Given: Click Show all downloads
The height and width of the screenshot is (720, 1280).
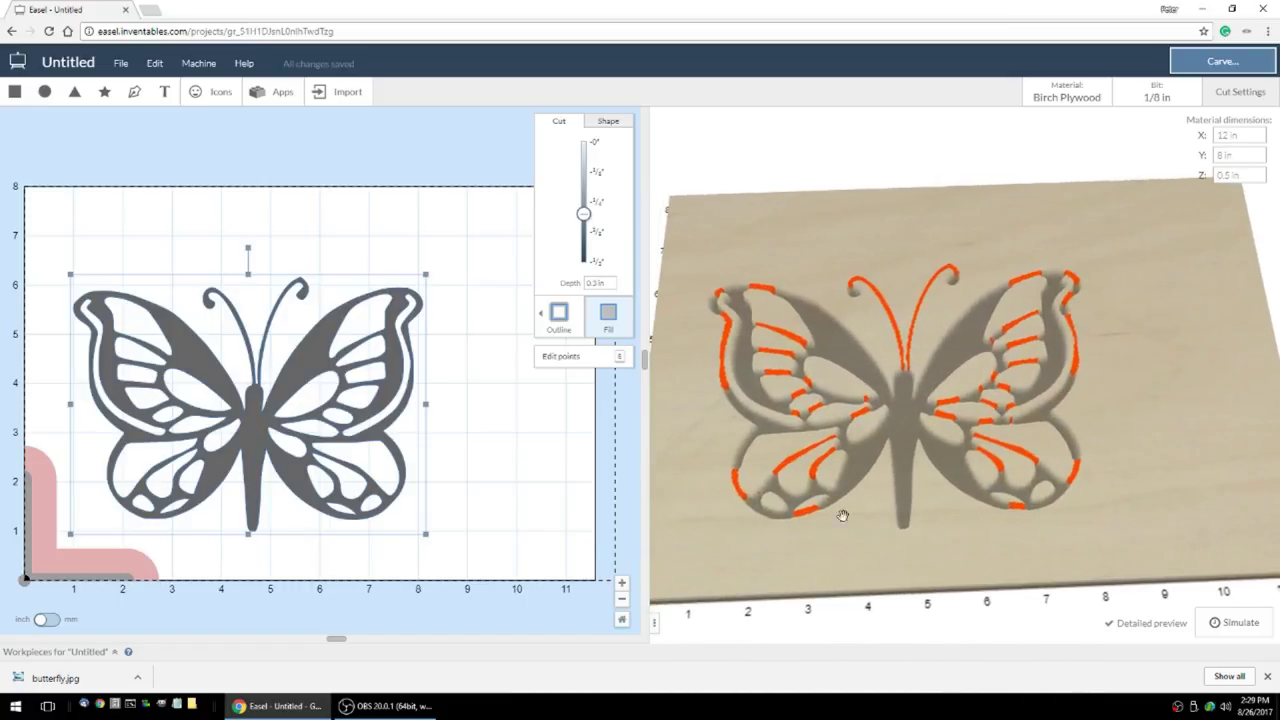Looking at the screenshot, I should [x=1230, y=677].
